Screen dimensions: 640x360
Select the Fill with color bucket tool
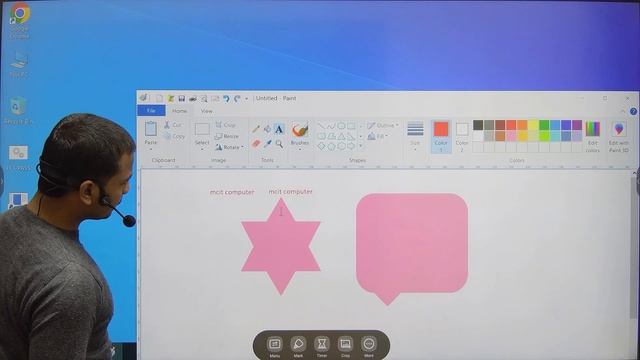267,129
